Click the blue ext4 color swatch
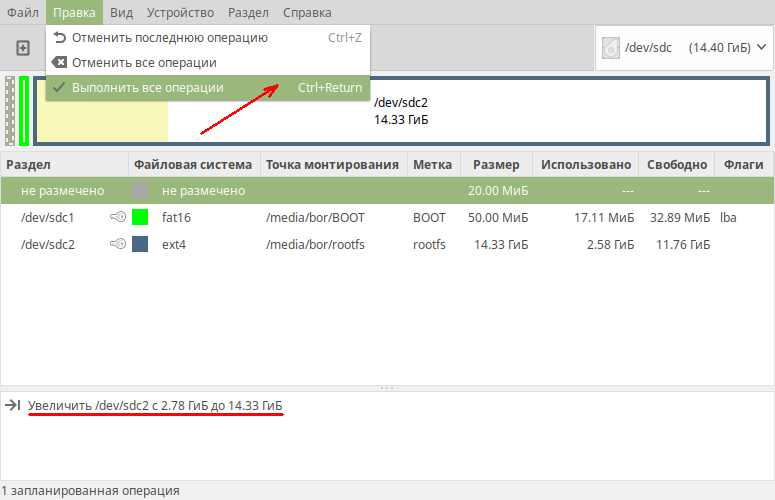Screen dimensions: 775x500 140,244
